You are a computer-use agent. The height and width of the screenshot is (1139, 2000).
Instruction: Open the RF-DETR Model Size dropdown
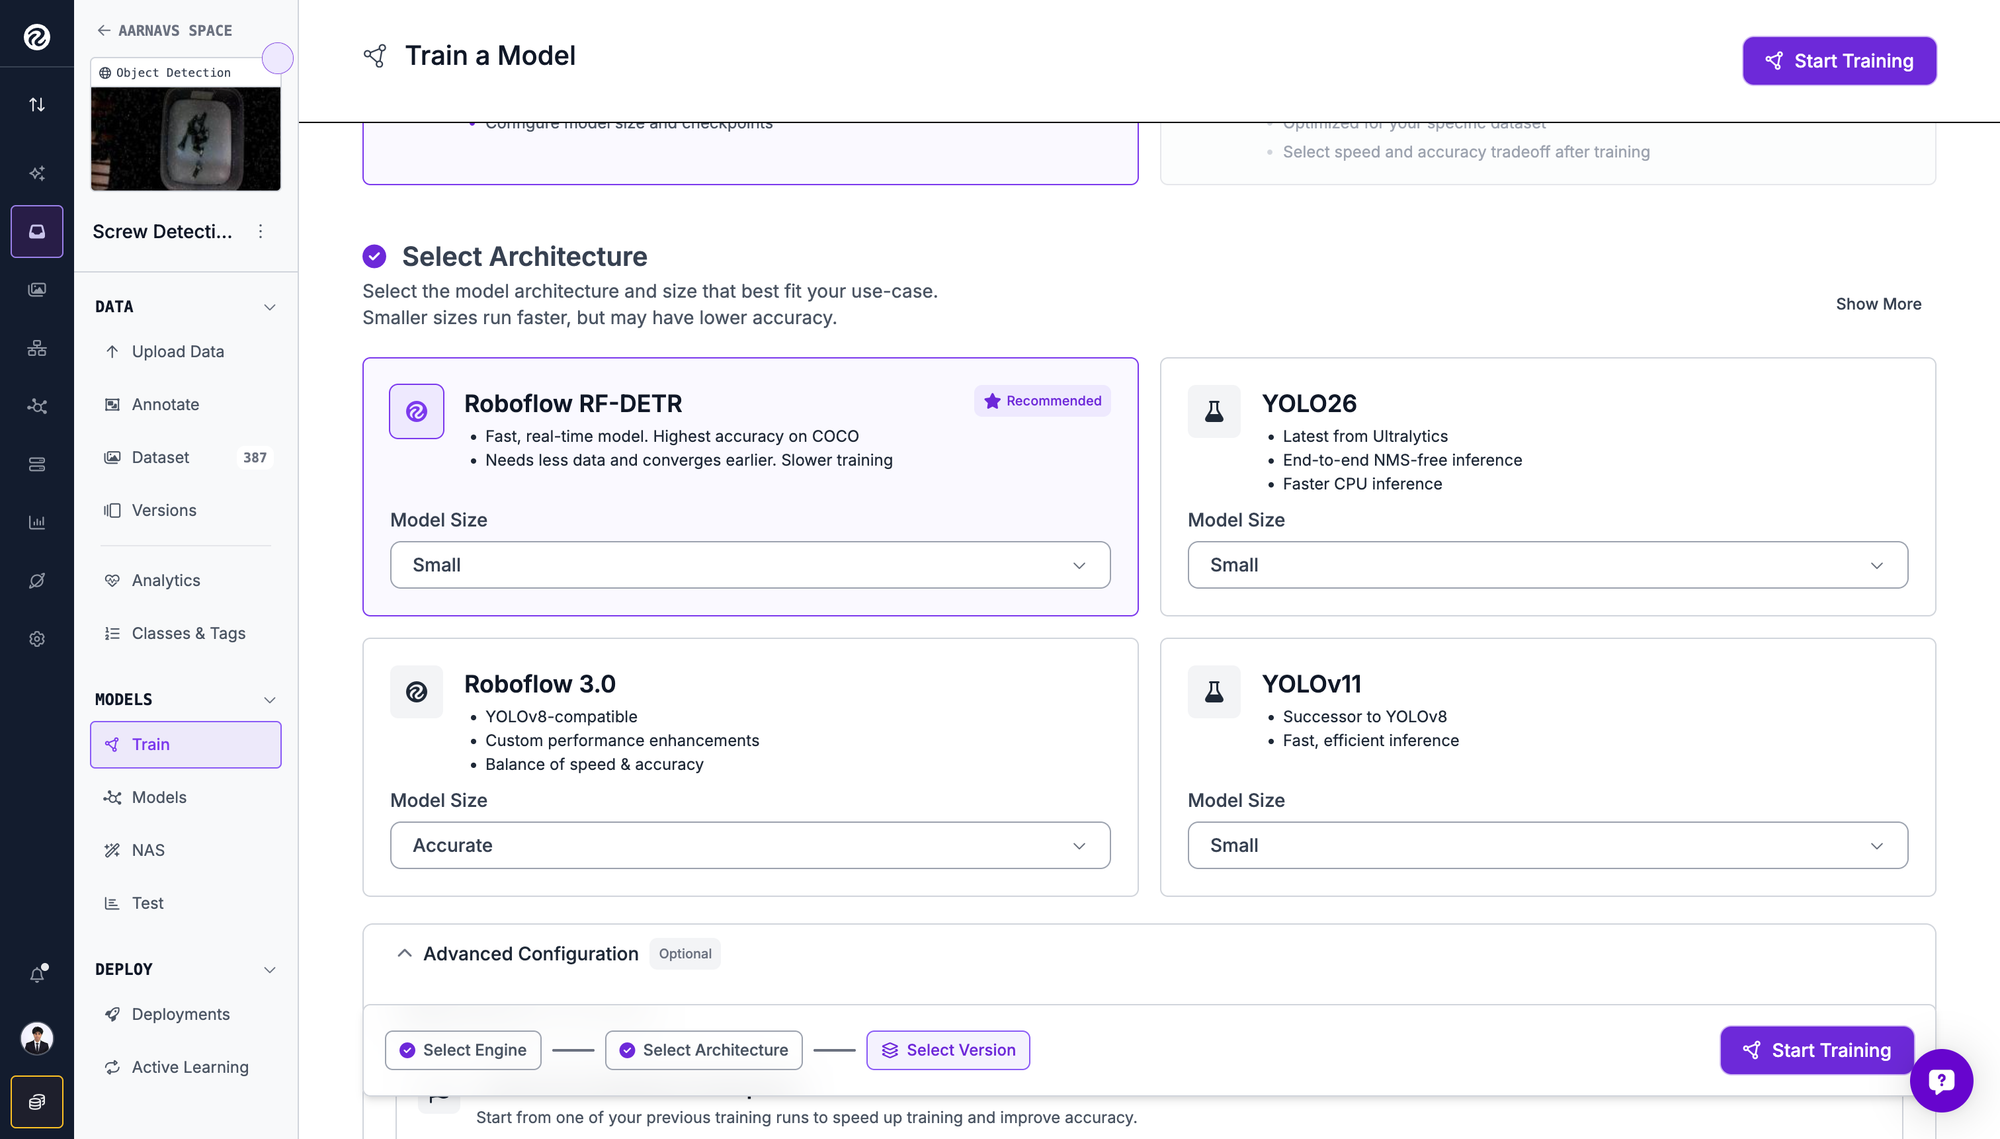tap(750, 565)
